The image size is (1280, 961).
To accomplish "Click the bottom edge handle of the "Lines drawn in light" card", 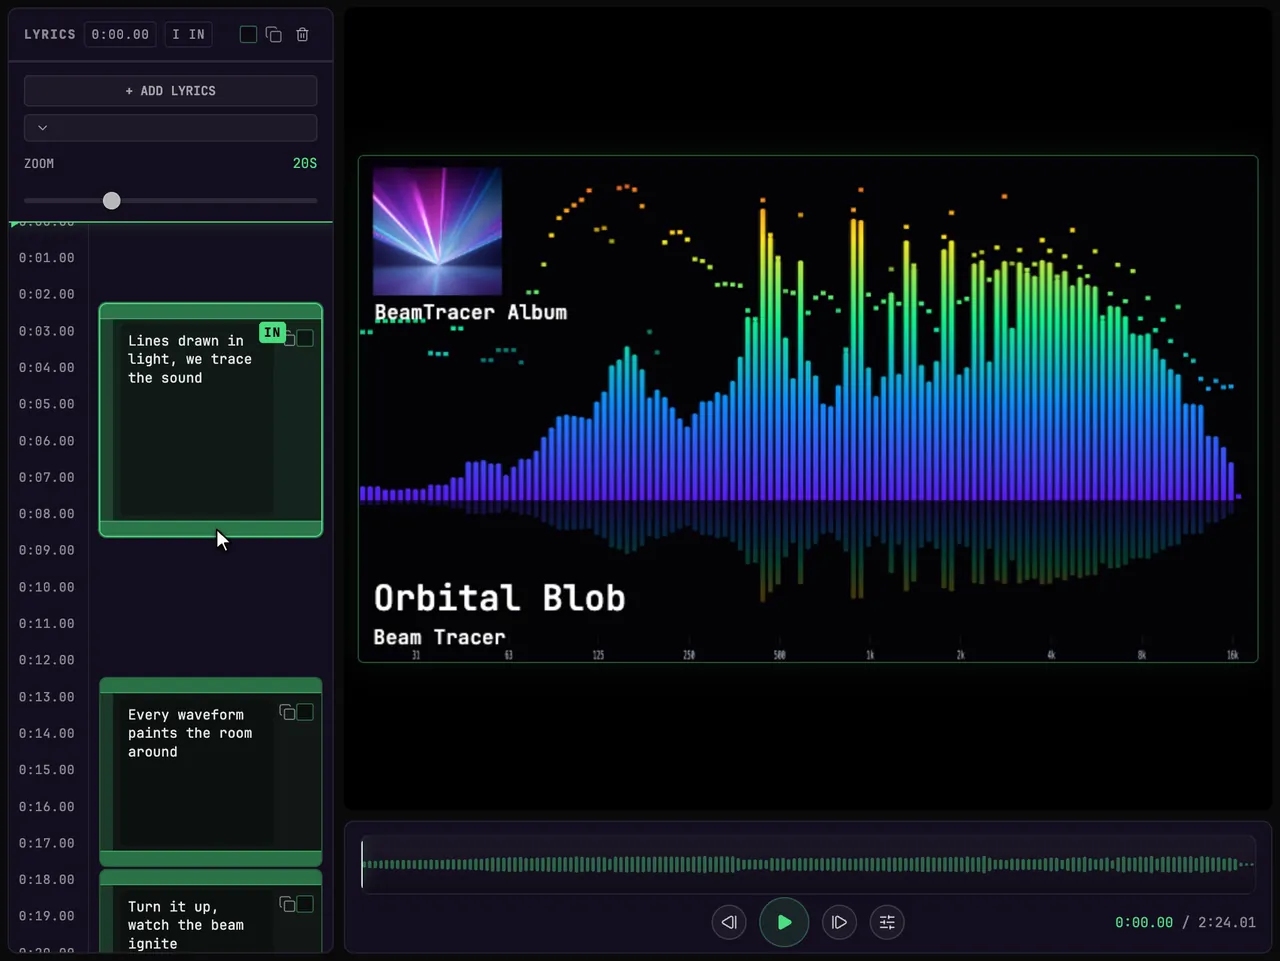I will point(211,528).
